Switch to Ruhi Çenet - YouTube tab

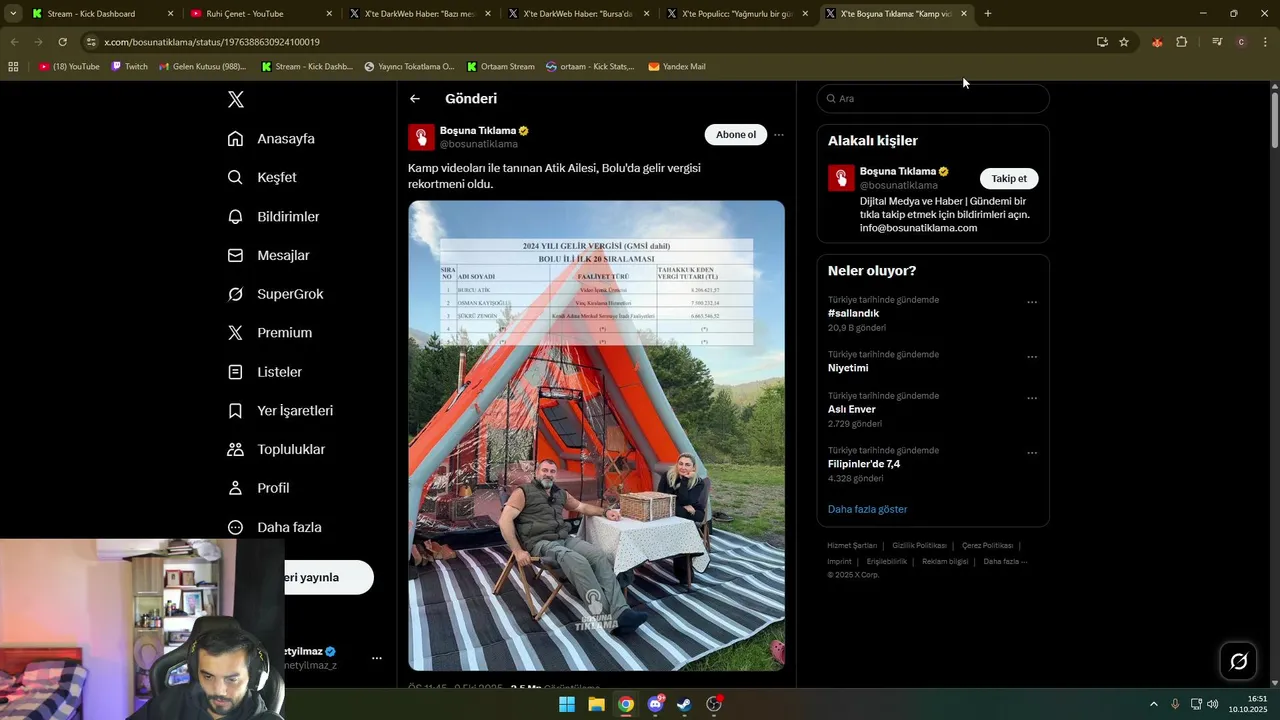pos(260,14)
